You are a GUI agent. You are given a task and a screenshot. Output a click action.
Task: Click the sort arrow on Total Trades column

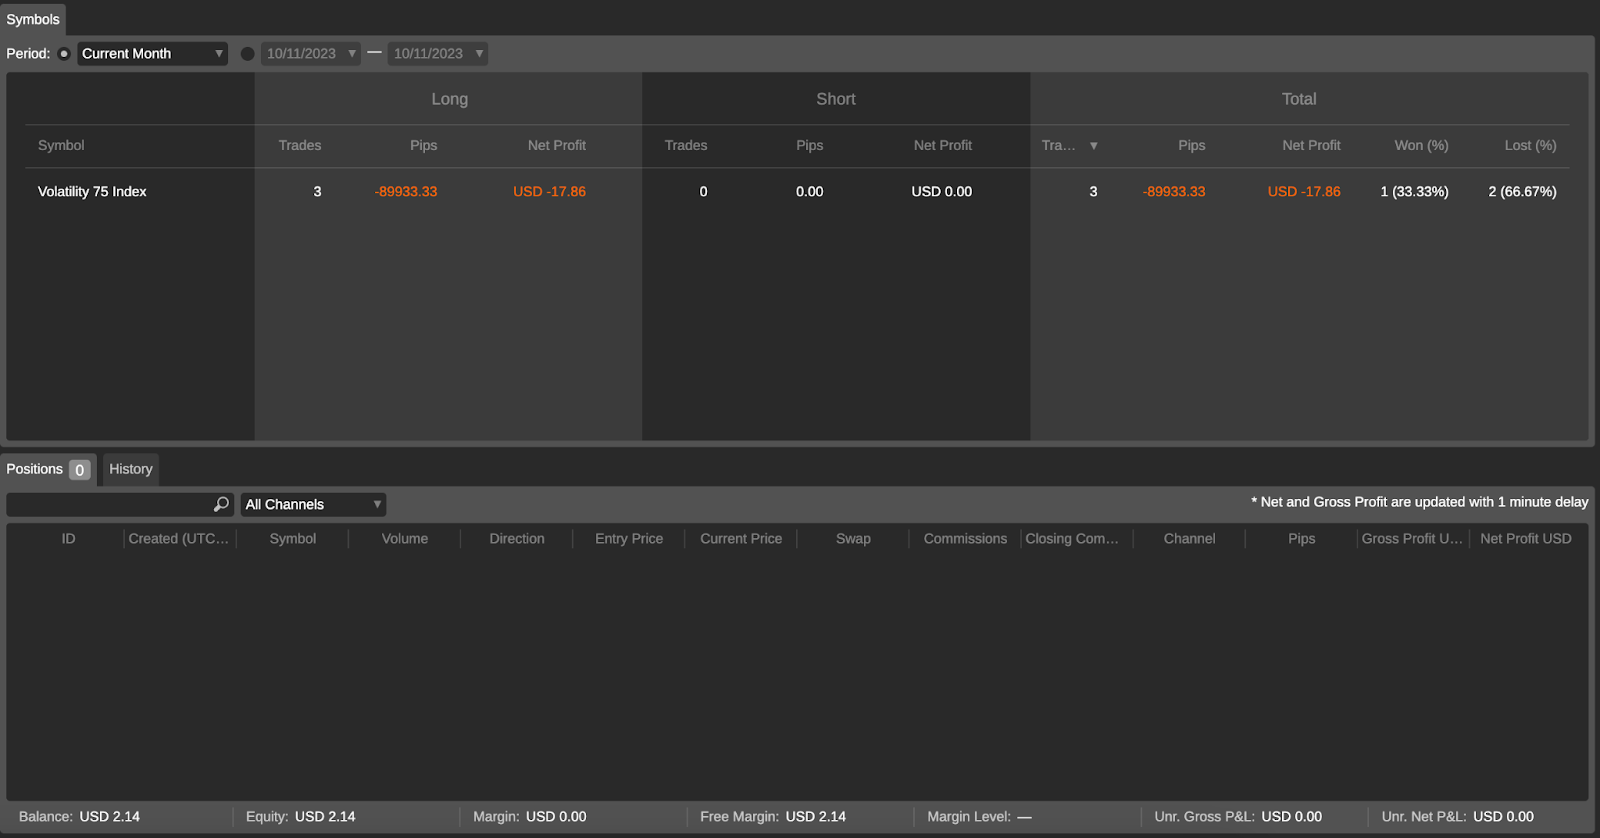point(1093,146)
